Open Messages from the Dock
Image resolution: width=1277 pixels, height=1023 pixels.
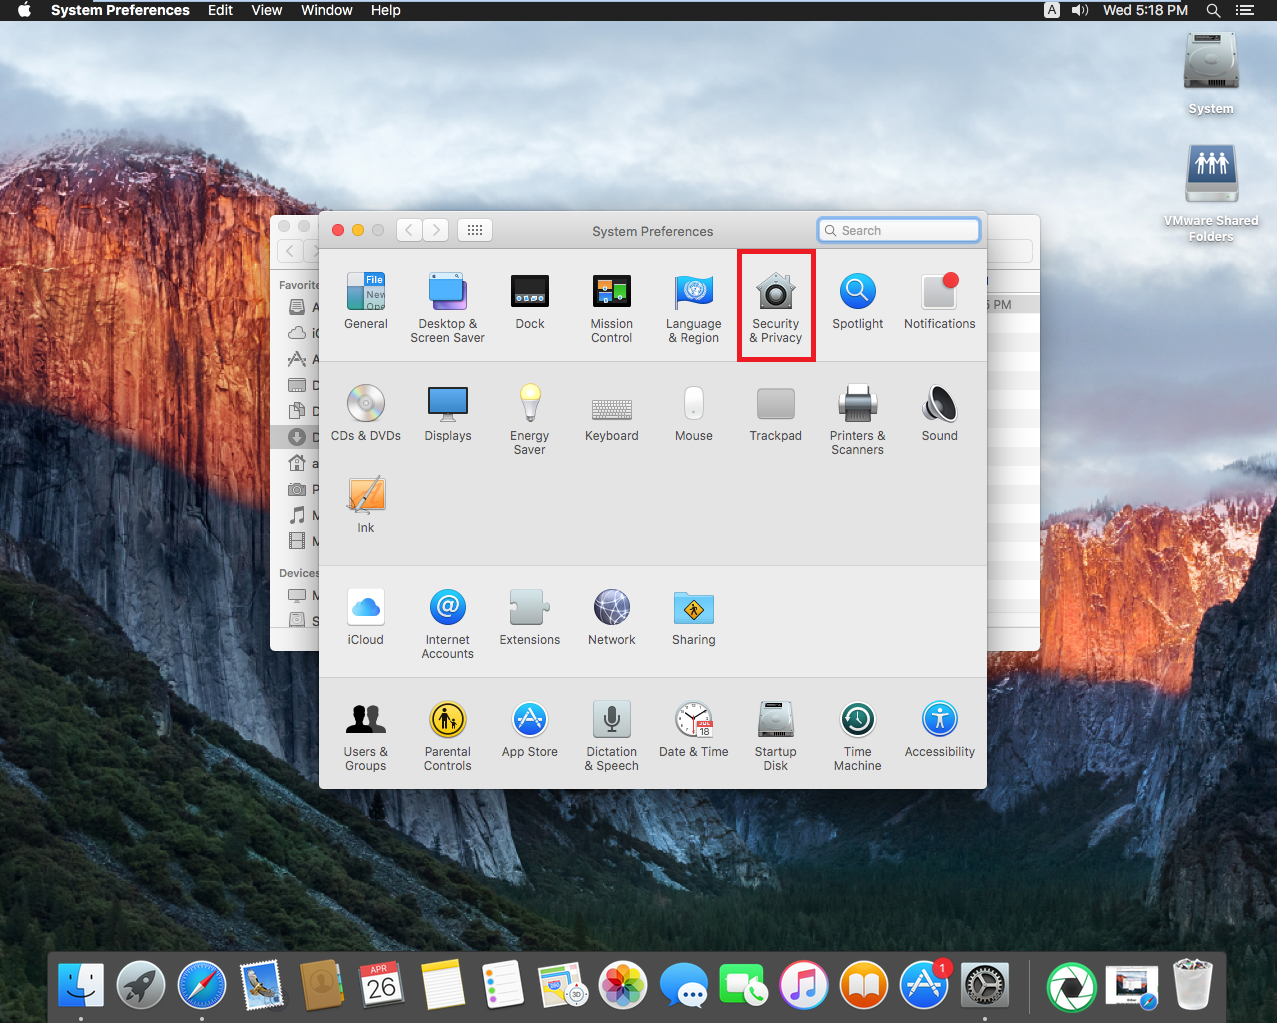(x=684, y=986)
